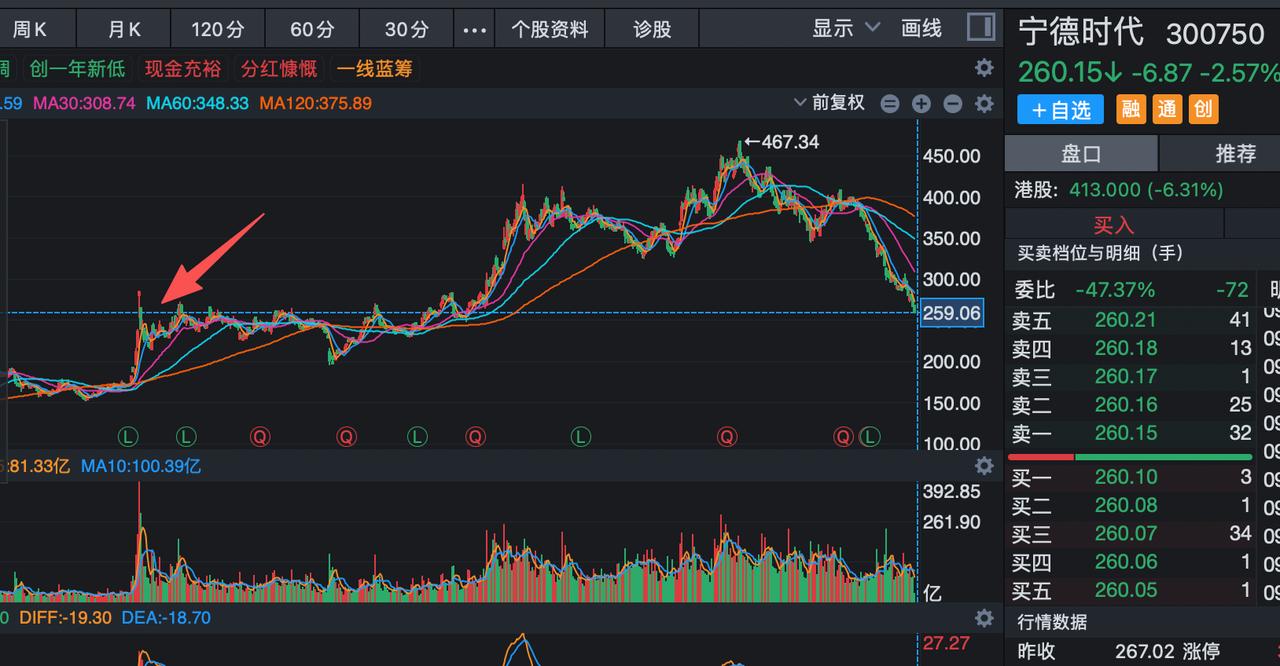
Task: Click the orange 通 connect badge
Action: [1167, 109]
